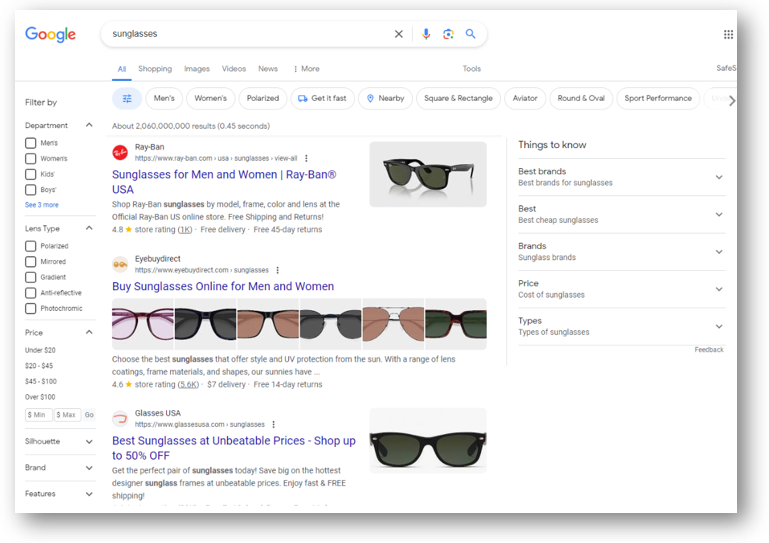
Task: Open the Ray-Ban sunglasses thumbnail image
Action: [x=428, y=174]
